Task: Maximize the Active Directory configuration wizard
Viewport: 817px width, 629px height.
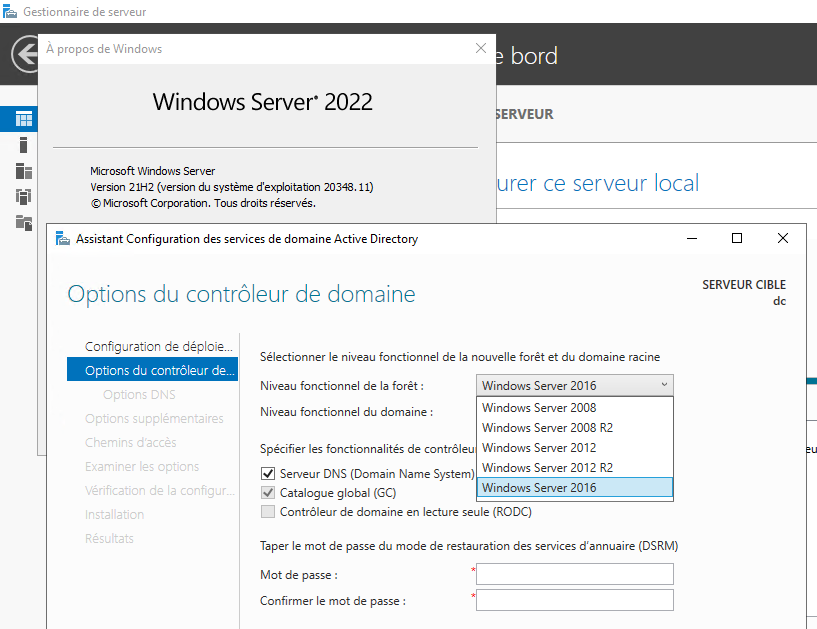Action: coord(737,238)
